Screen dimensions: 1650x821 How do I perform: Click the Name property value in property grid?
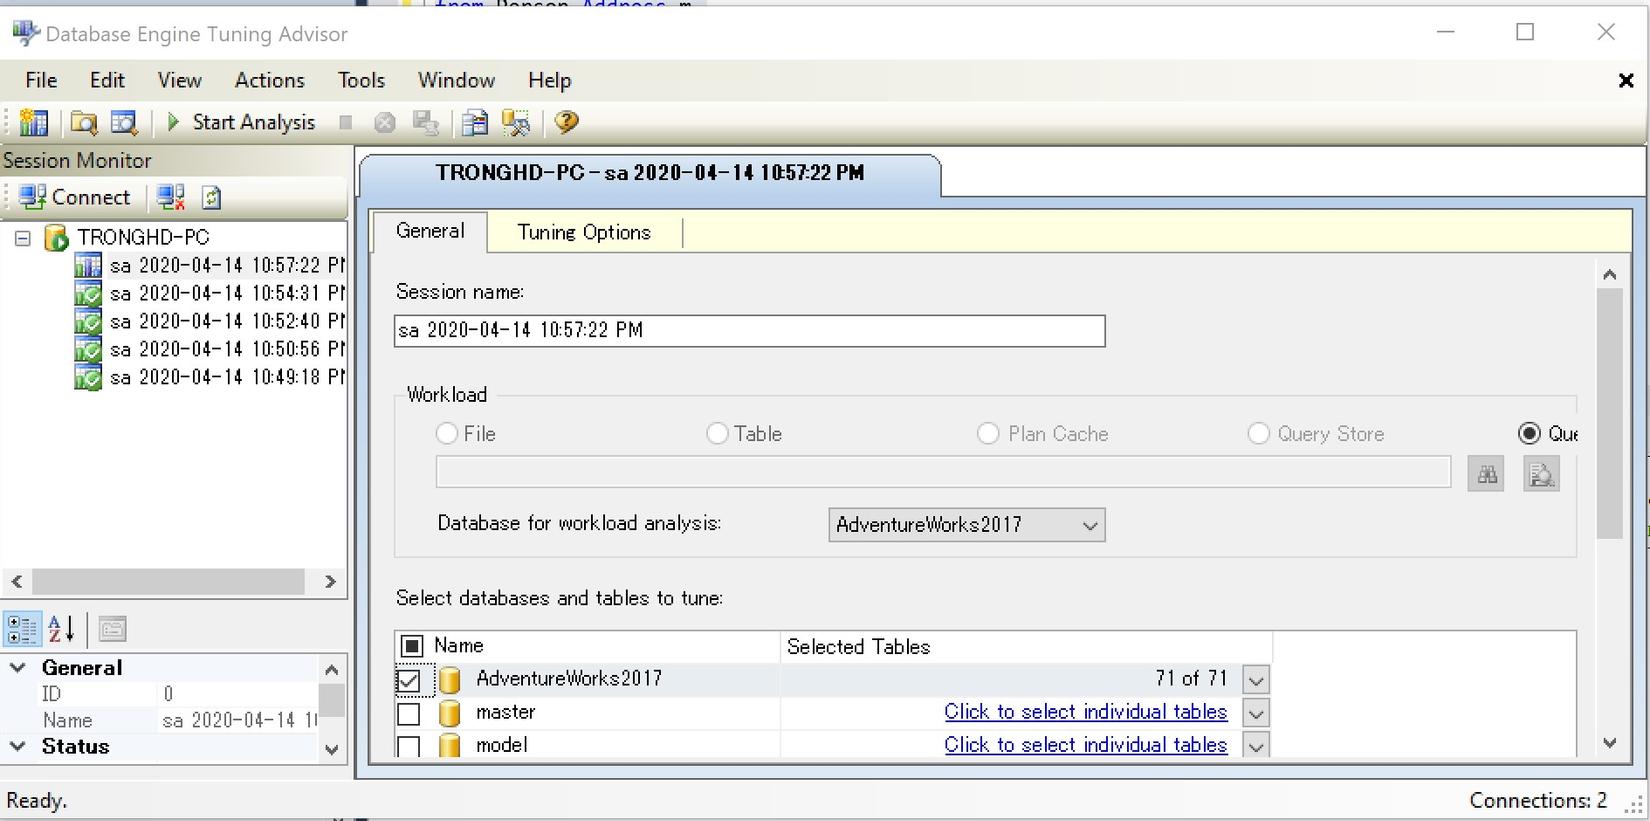[x=238, y=720]
